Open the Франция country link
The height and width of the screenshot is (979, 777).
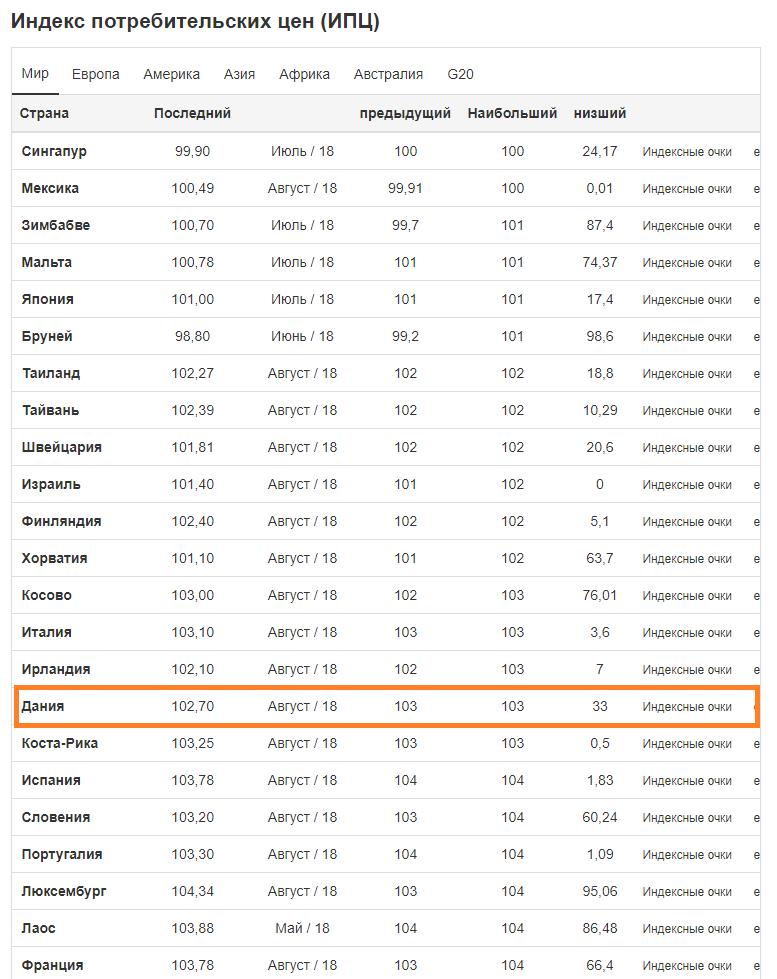tap(52, 965)
